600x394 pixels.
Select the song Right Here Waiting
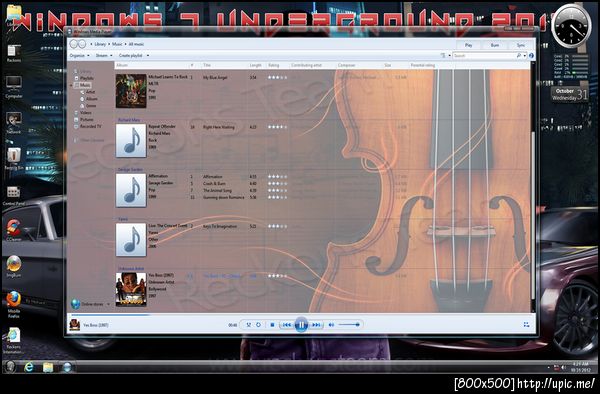[x=218, y=127]
